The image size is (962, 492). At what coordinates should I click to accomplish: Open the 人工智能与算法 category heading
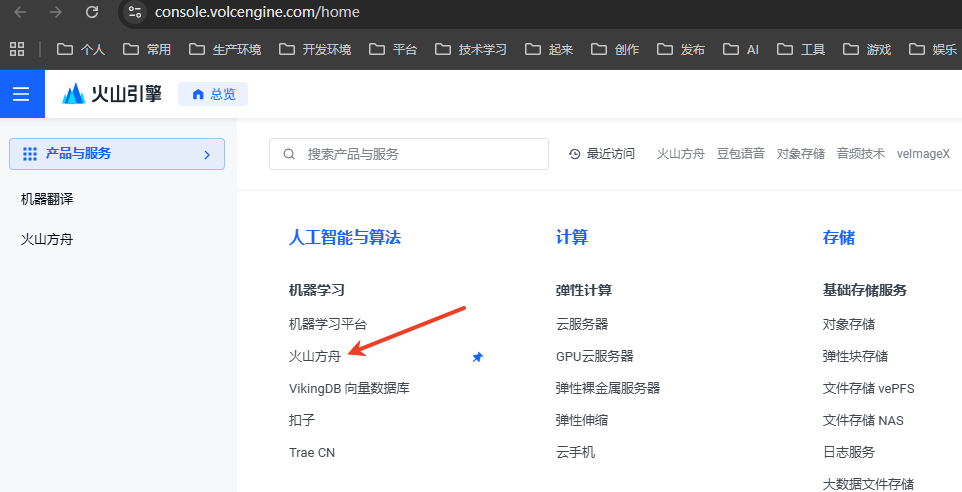345,237
